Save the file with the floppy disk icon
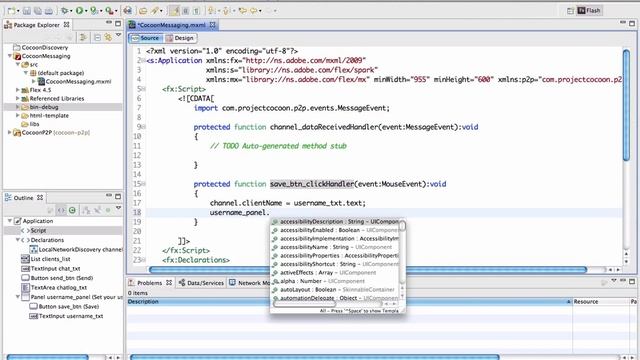 [x=27, y=11]
